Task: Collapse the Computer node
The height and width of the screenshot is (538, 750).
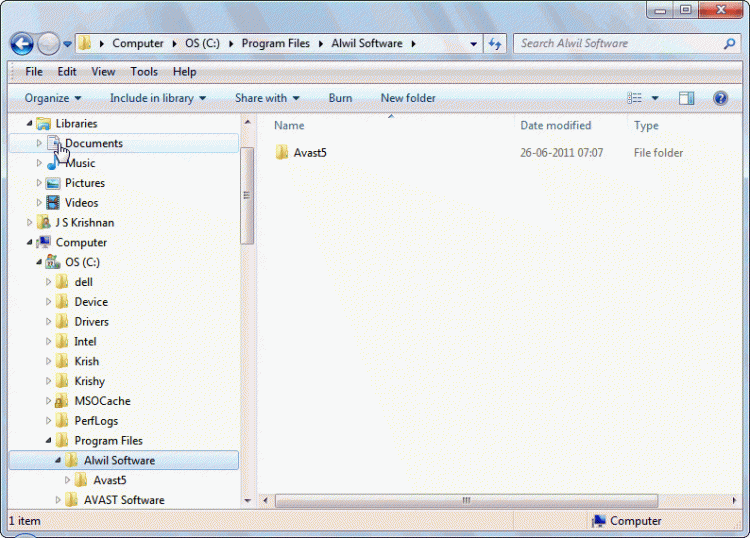Action: tap(29, 242)
